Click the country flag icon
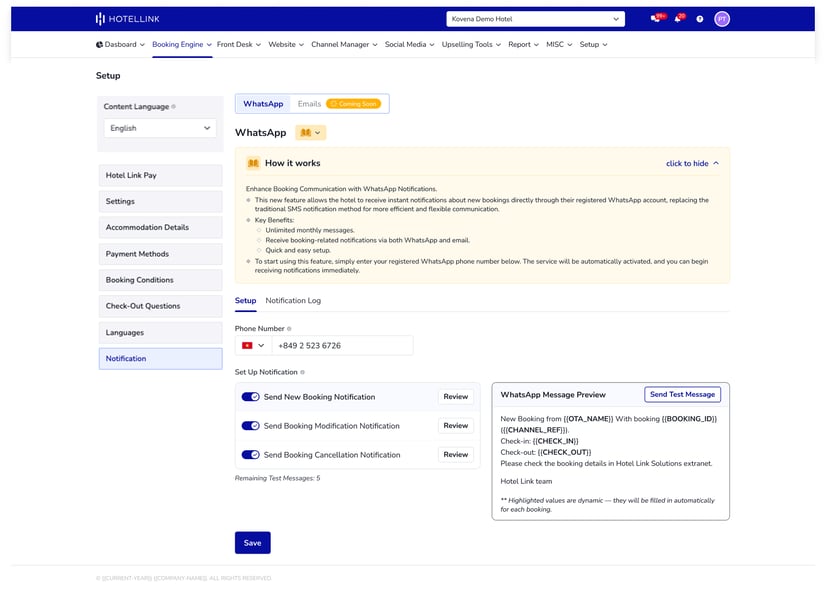 click(x=247, y=346)
